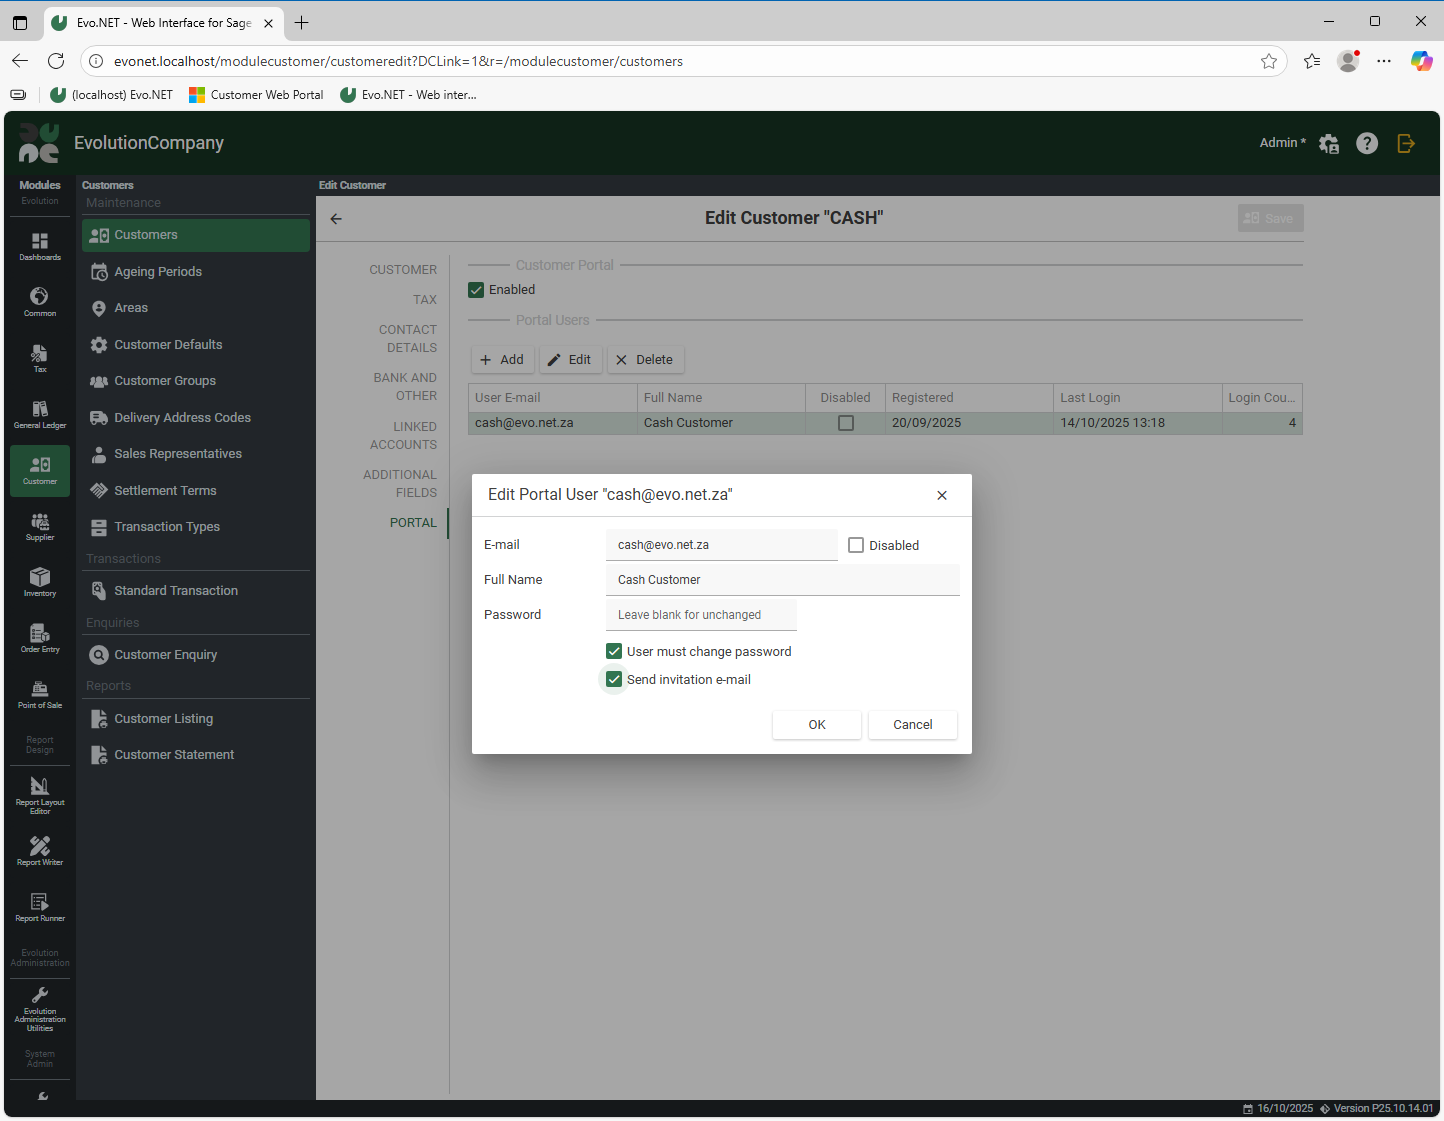Open the Point of Sale module
The image size is (1444, 1121).
pos(40,694)
